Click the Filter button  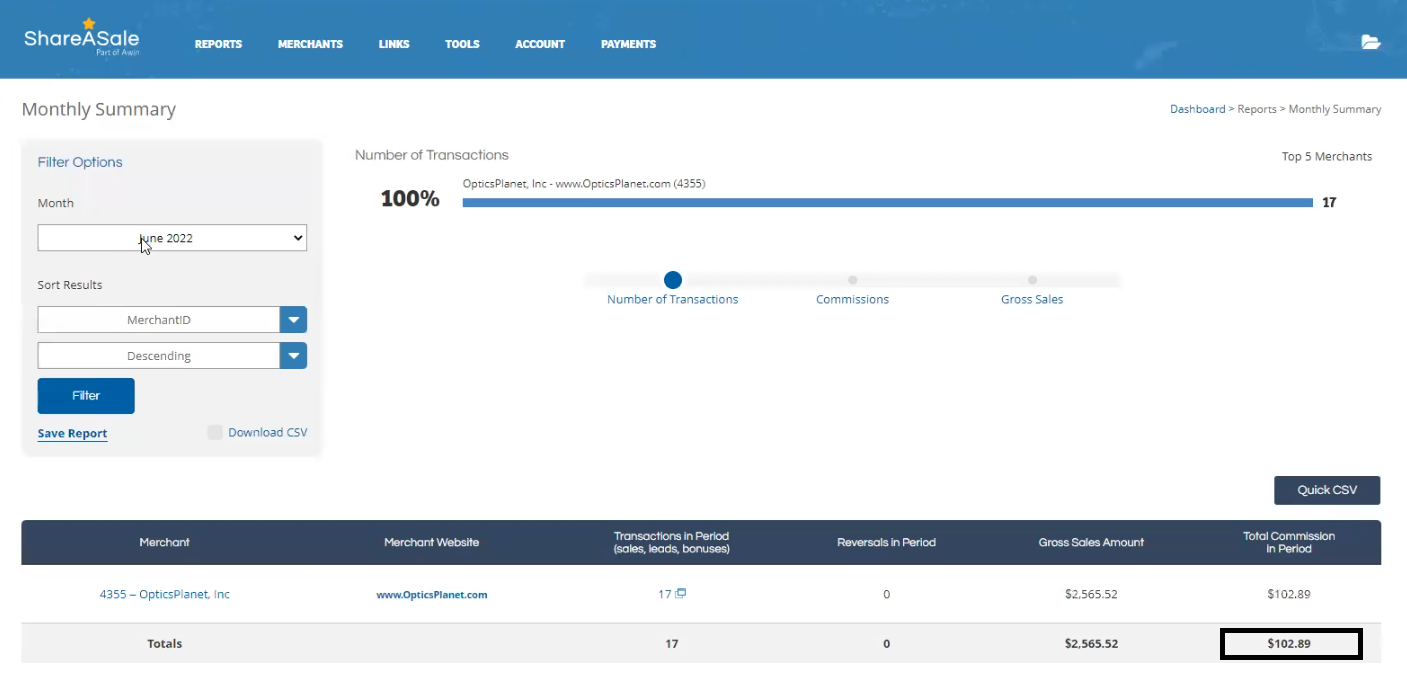(86, 396)
